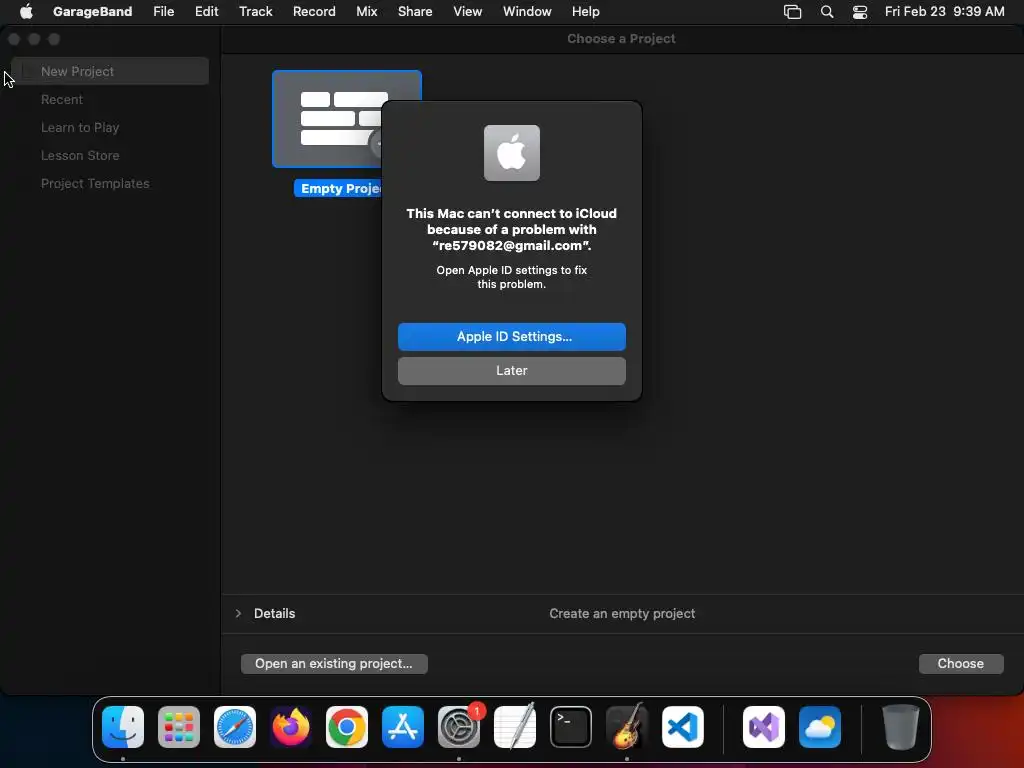Click the Apple ID Settings… button

(512, 336)
